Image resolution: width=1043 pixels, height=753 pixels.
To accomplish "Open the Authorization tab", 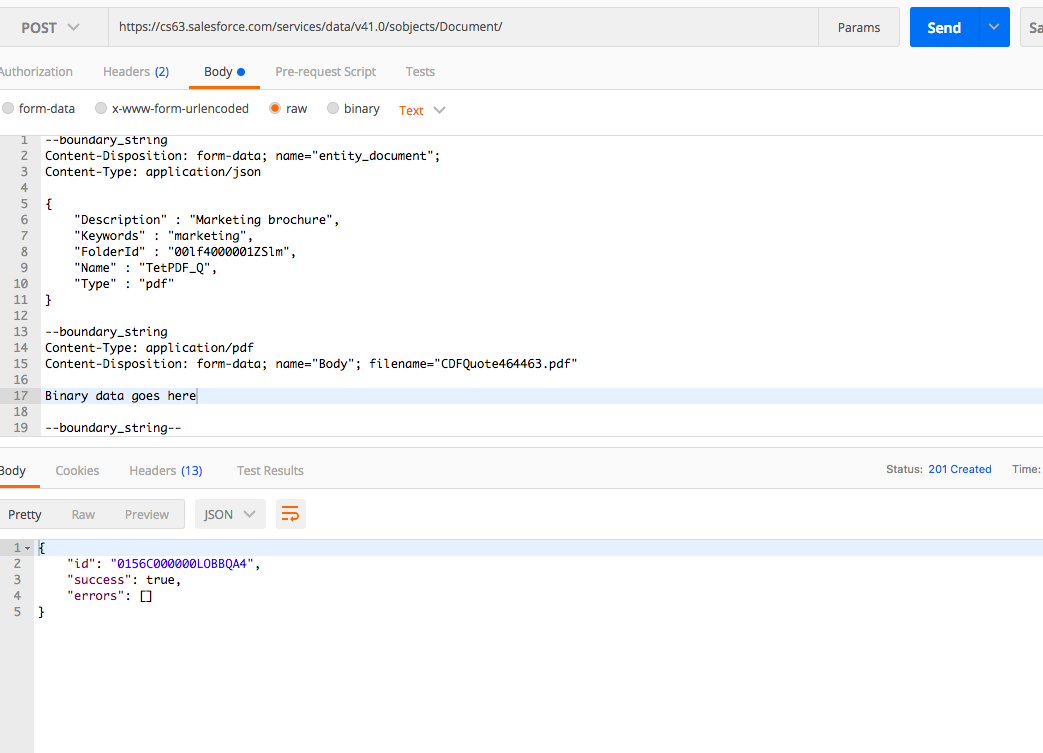I will point(36,71).
